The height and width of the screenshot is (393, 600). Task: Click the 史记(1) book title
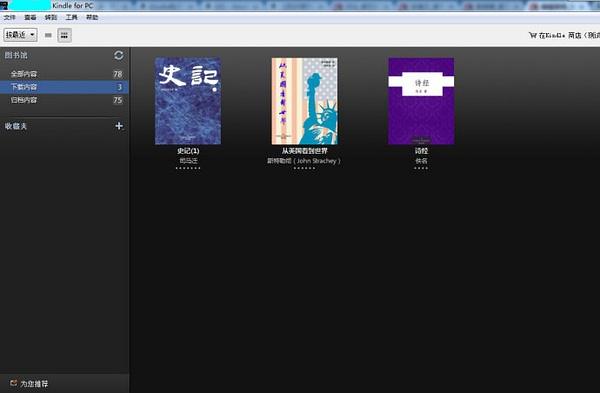188,151
